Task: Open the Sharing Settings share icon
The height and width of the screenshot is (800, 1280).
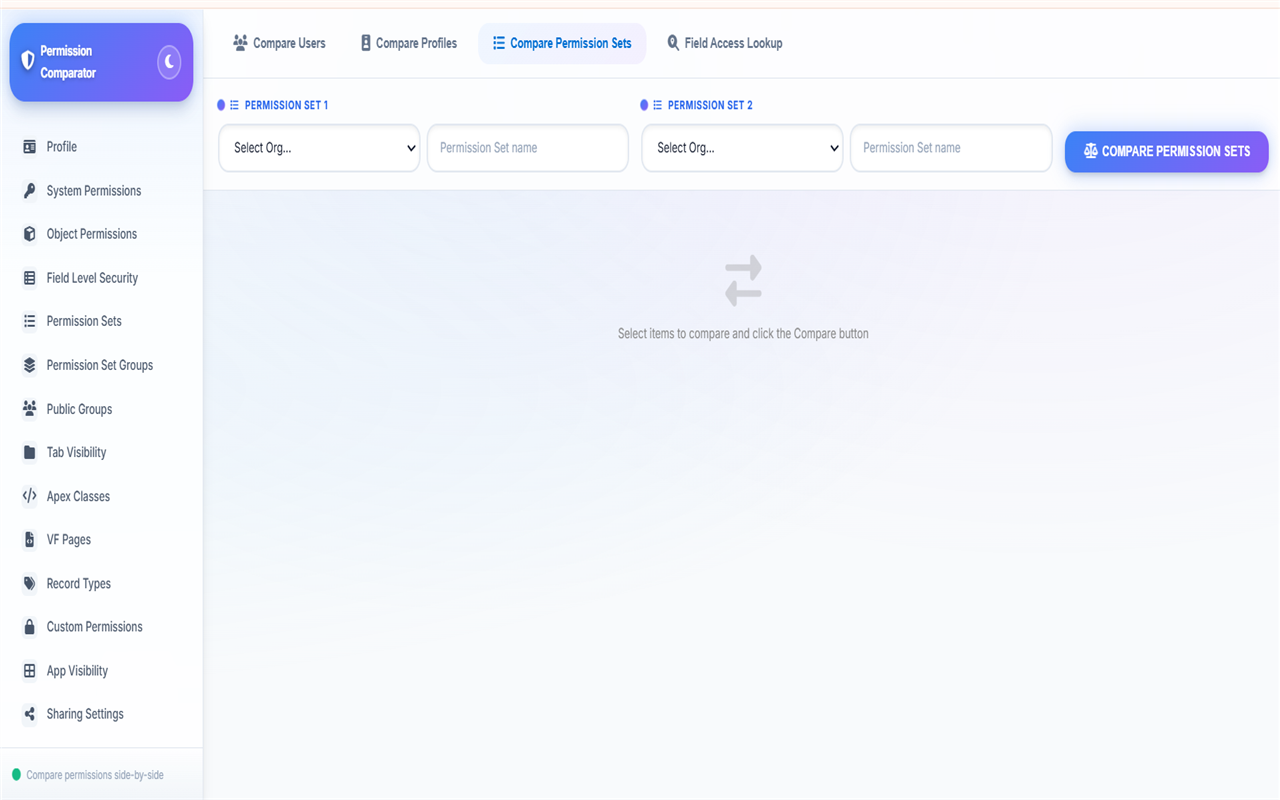Action: [29, 714]
